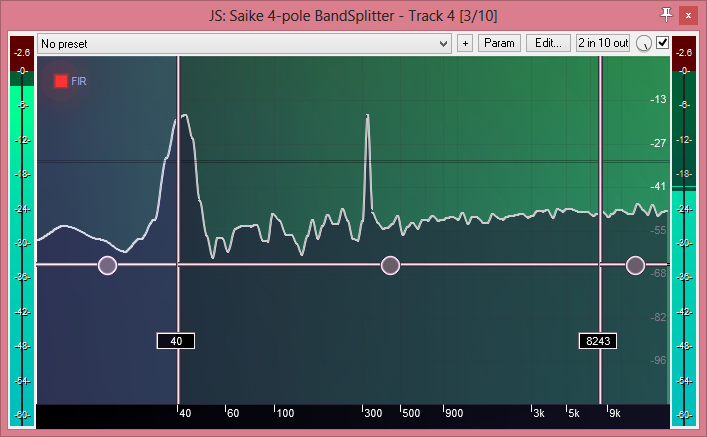Click the 300 frequency axis label
This screenshot has height=437, width=707.
pos(373,413)
